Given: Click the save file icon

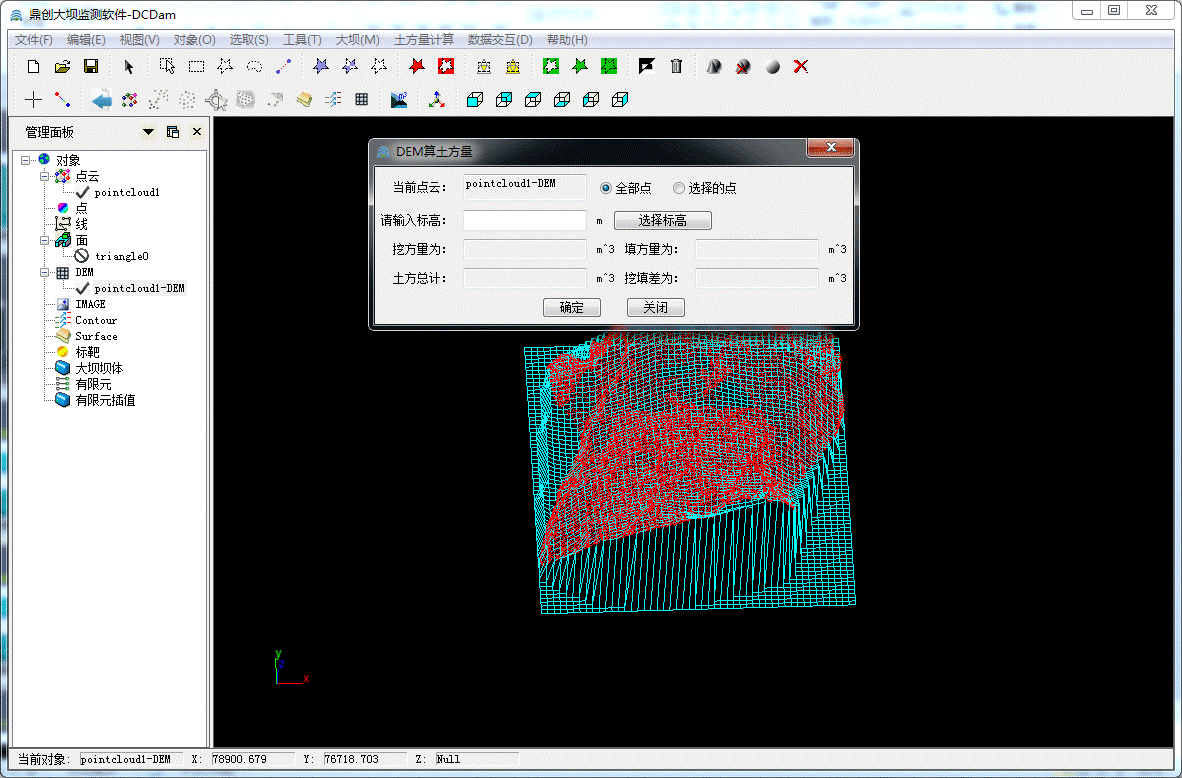Looking at the screenshot, I should 90,66.
